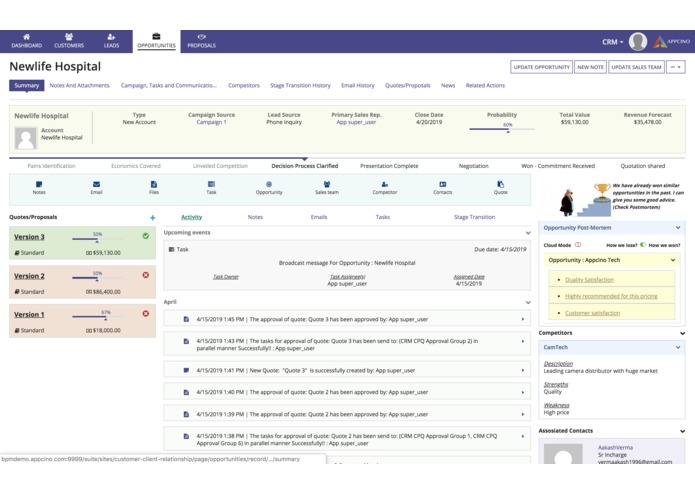Click the Quote quick-action icon
Image resolution: width=695 pixels, height=494 pixels.
(x=500, y=184)
